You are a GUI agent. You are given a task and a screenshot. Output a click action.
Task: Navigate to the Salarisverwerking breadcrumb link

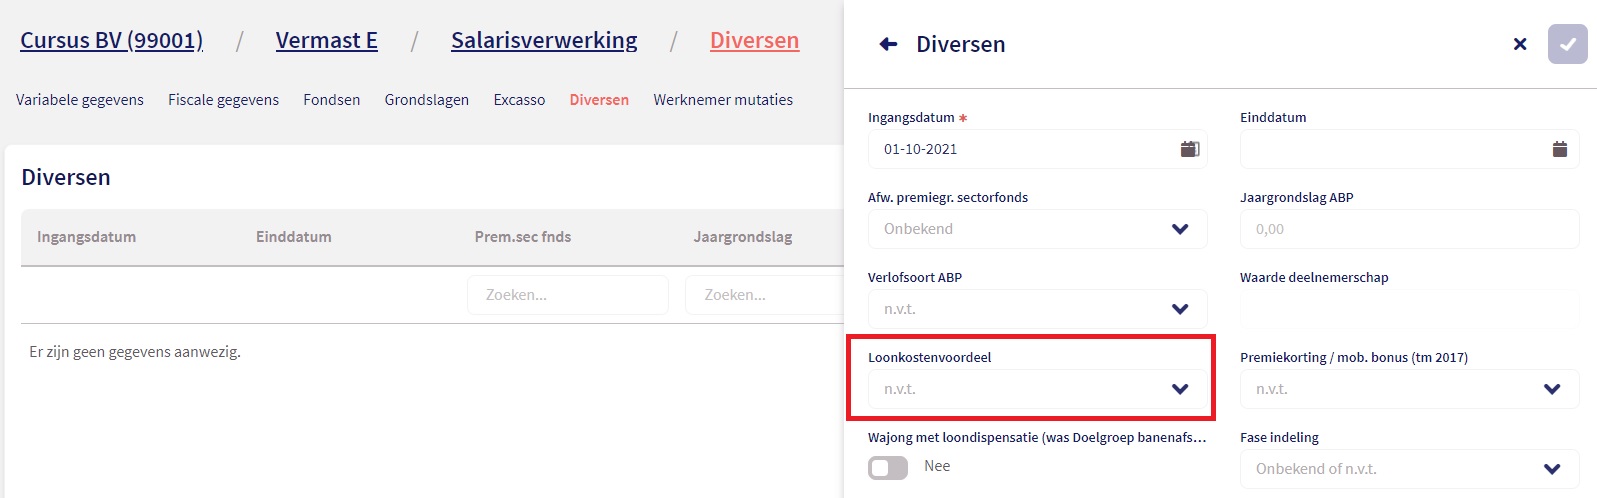[x=544, y=41]
